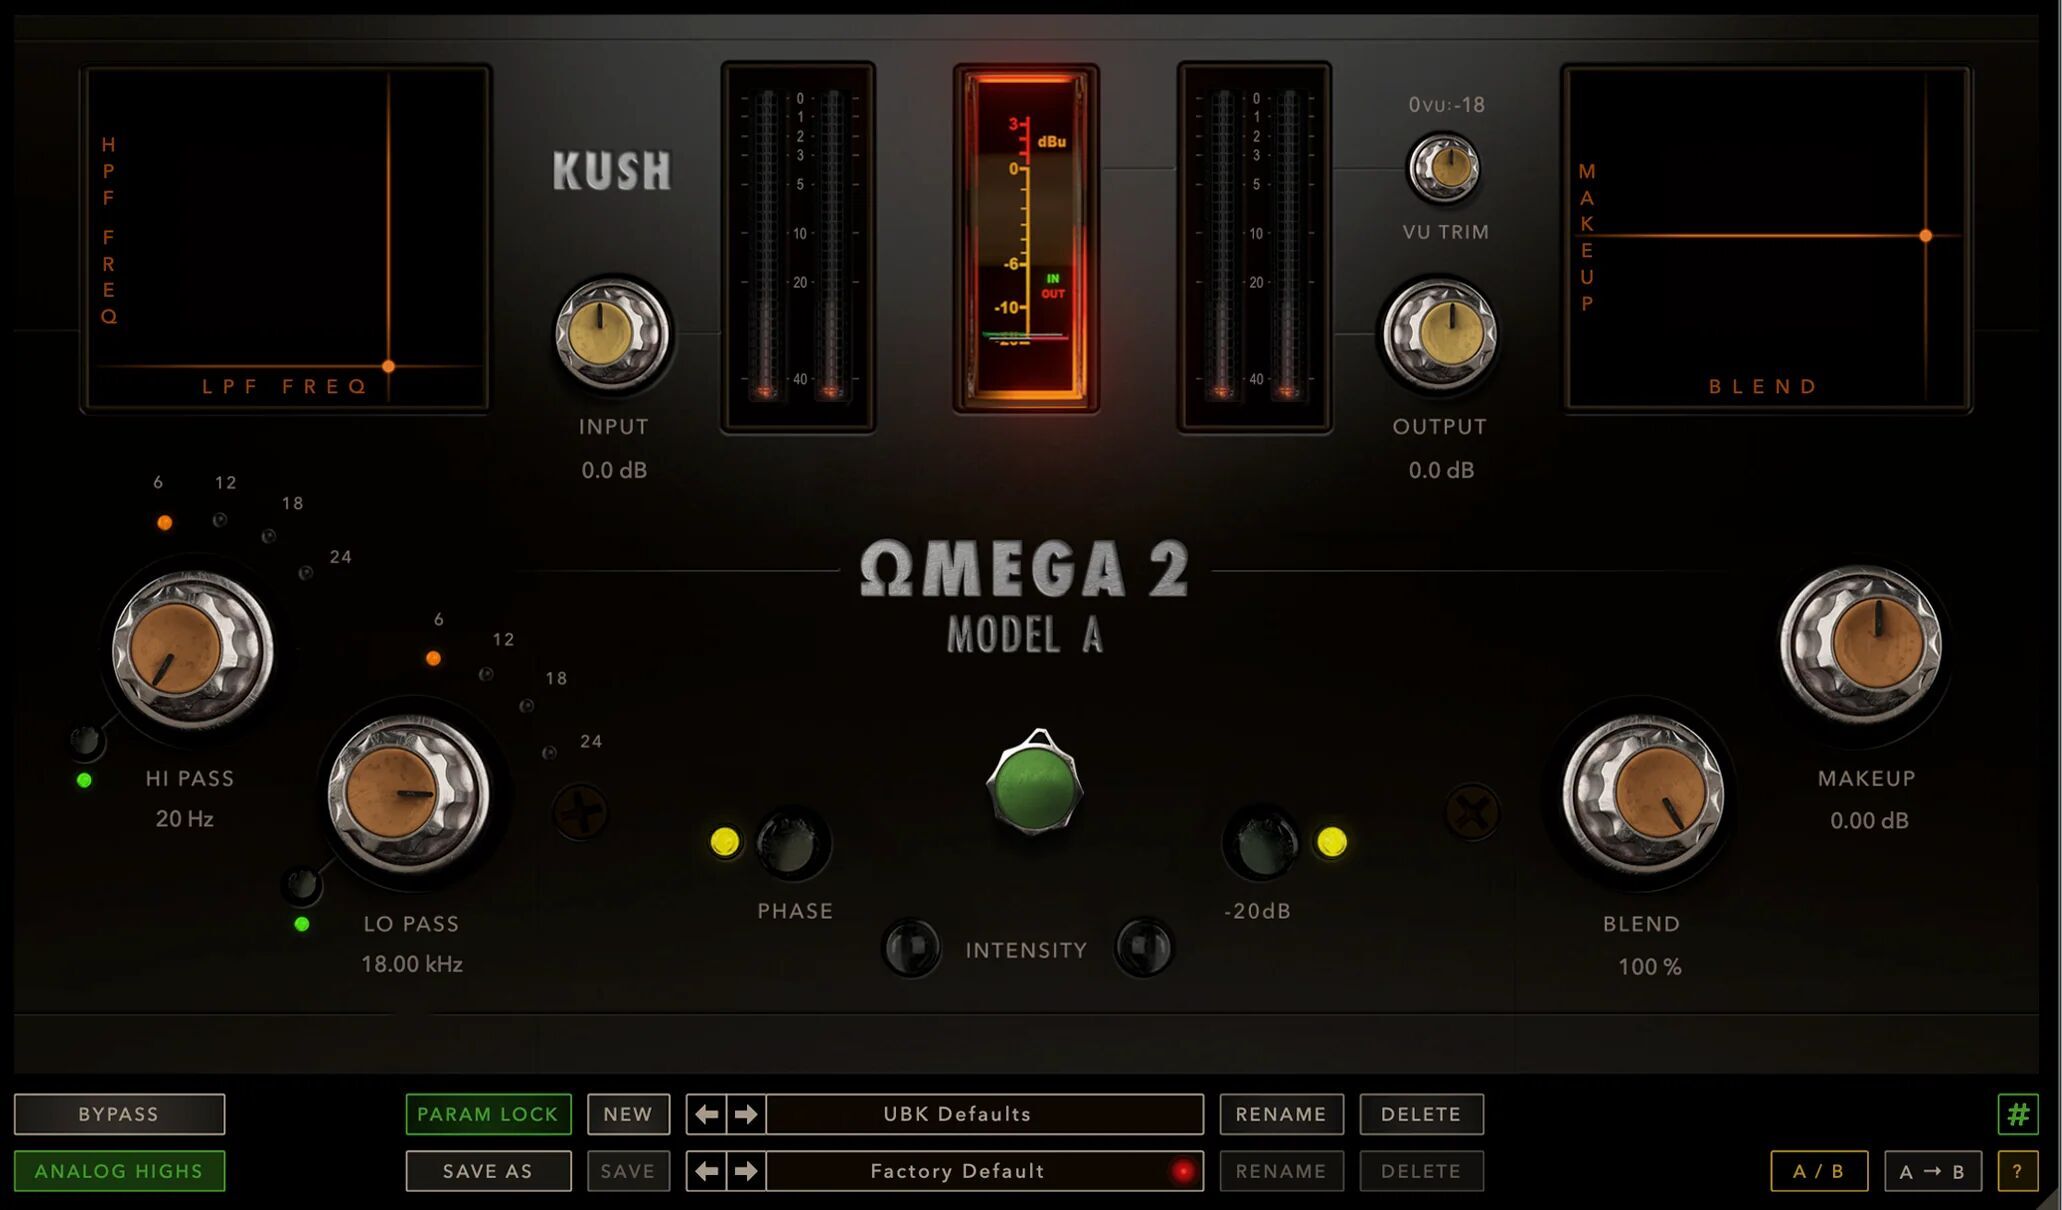Toggle the LO PASS filter enable switch
This screenshot has height=1210, width=2062.
click(x=302, y=884)
